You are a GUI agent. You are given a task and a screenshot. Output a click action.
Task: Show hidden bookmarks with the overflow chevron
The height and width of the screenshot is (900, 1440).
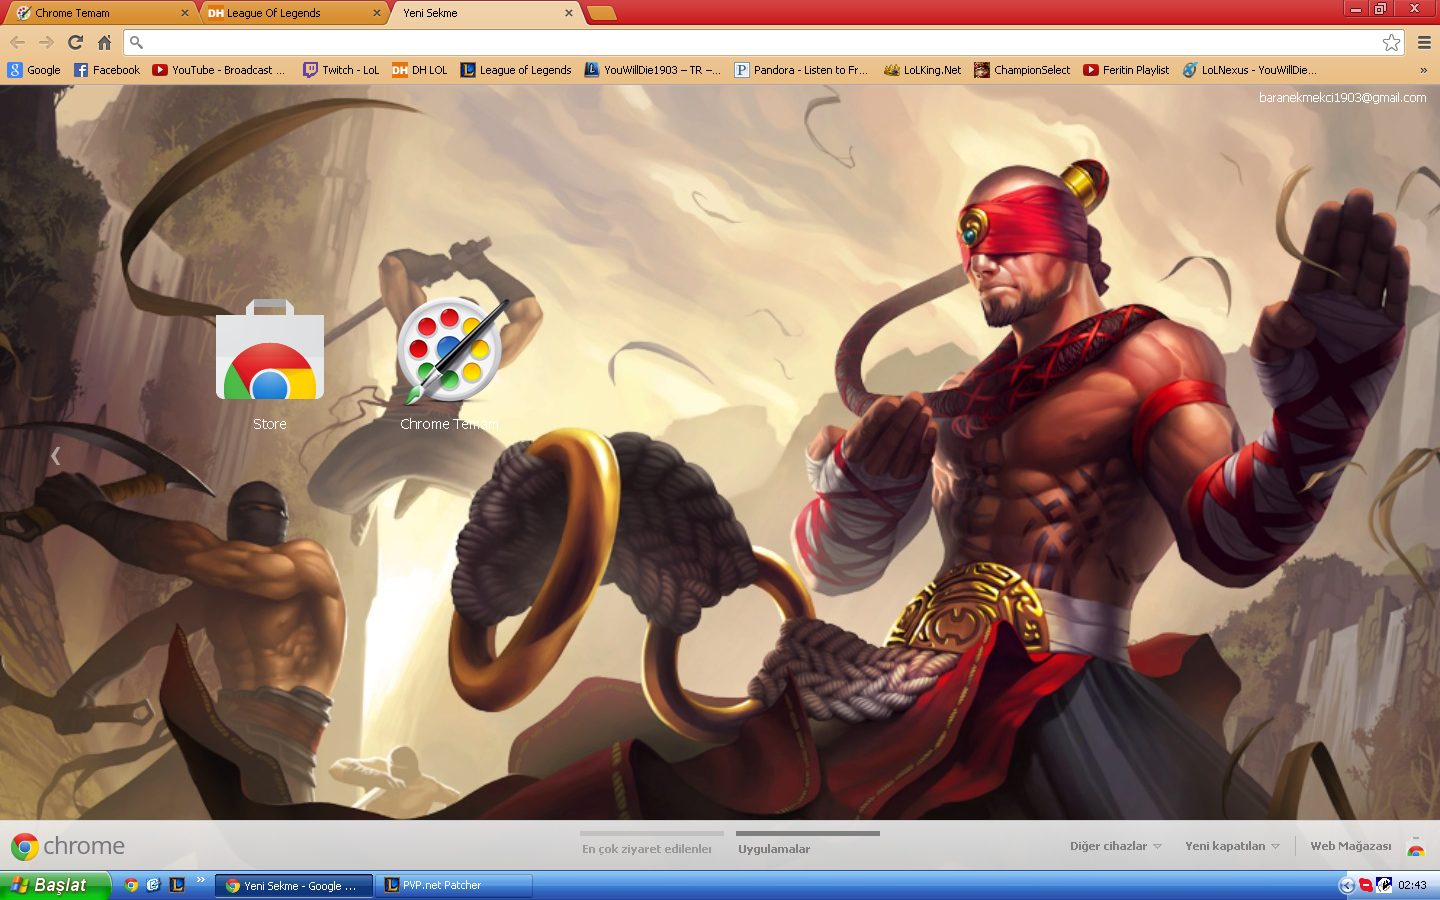1423,70
